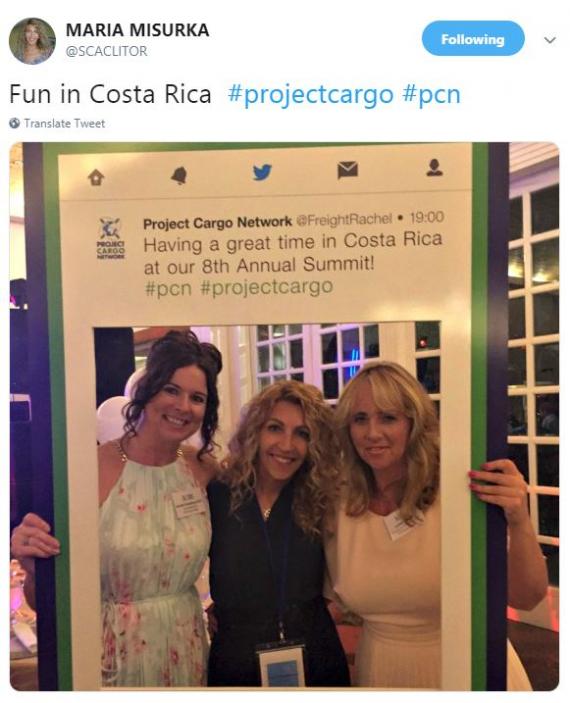Click the 19:00 timestamp on the frame
The width and height of the screenshot is (570, 703).
click(x=427, y=217)
